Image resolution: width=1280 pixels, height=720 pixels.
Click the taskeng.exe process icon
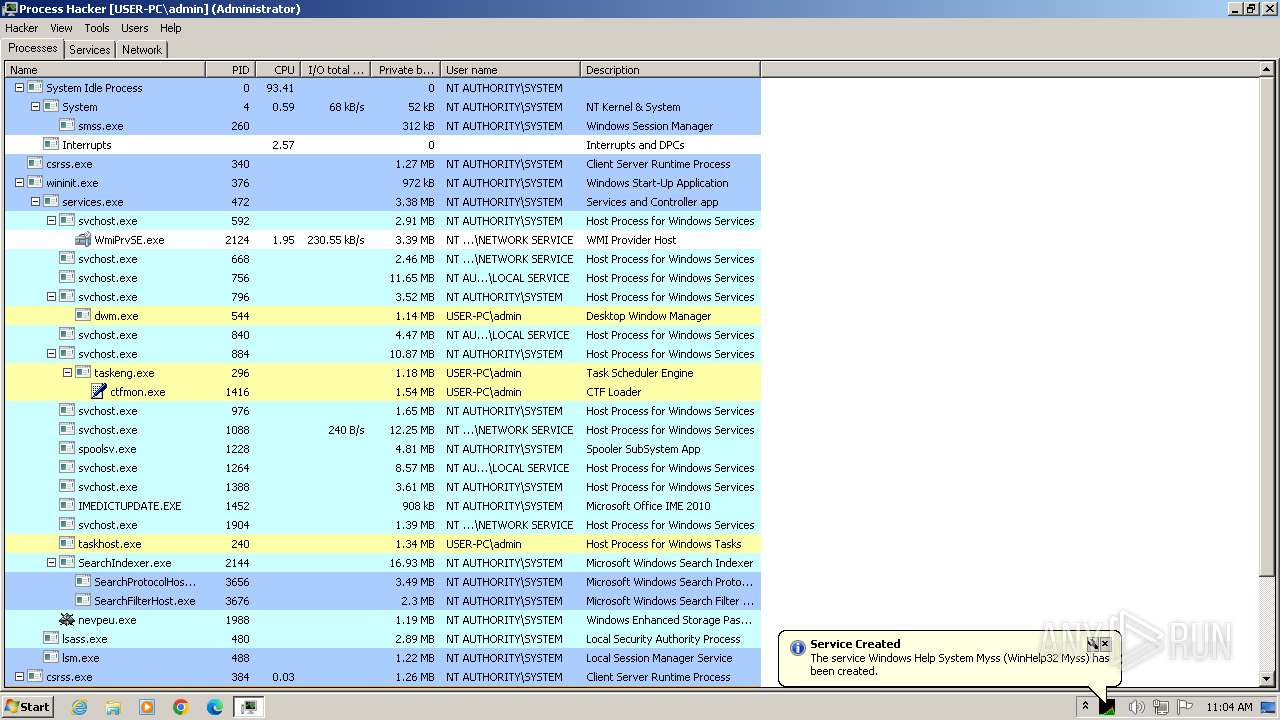pos(83,373)
